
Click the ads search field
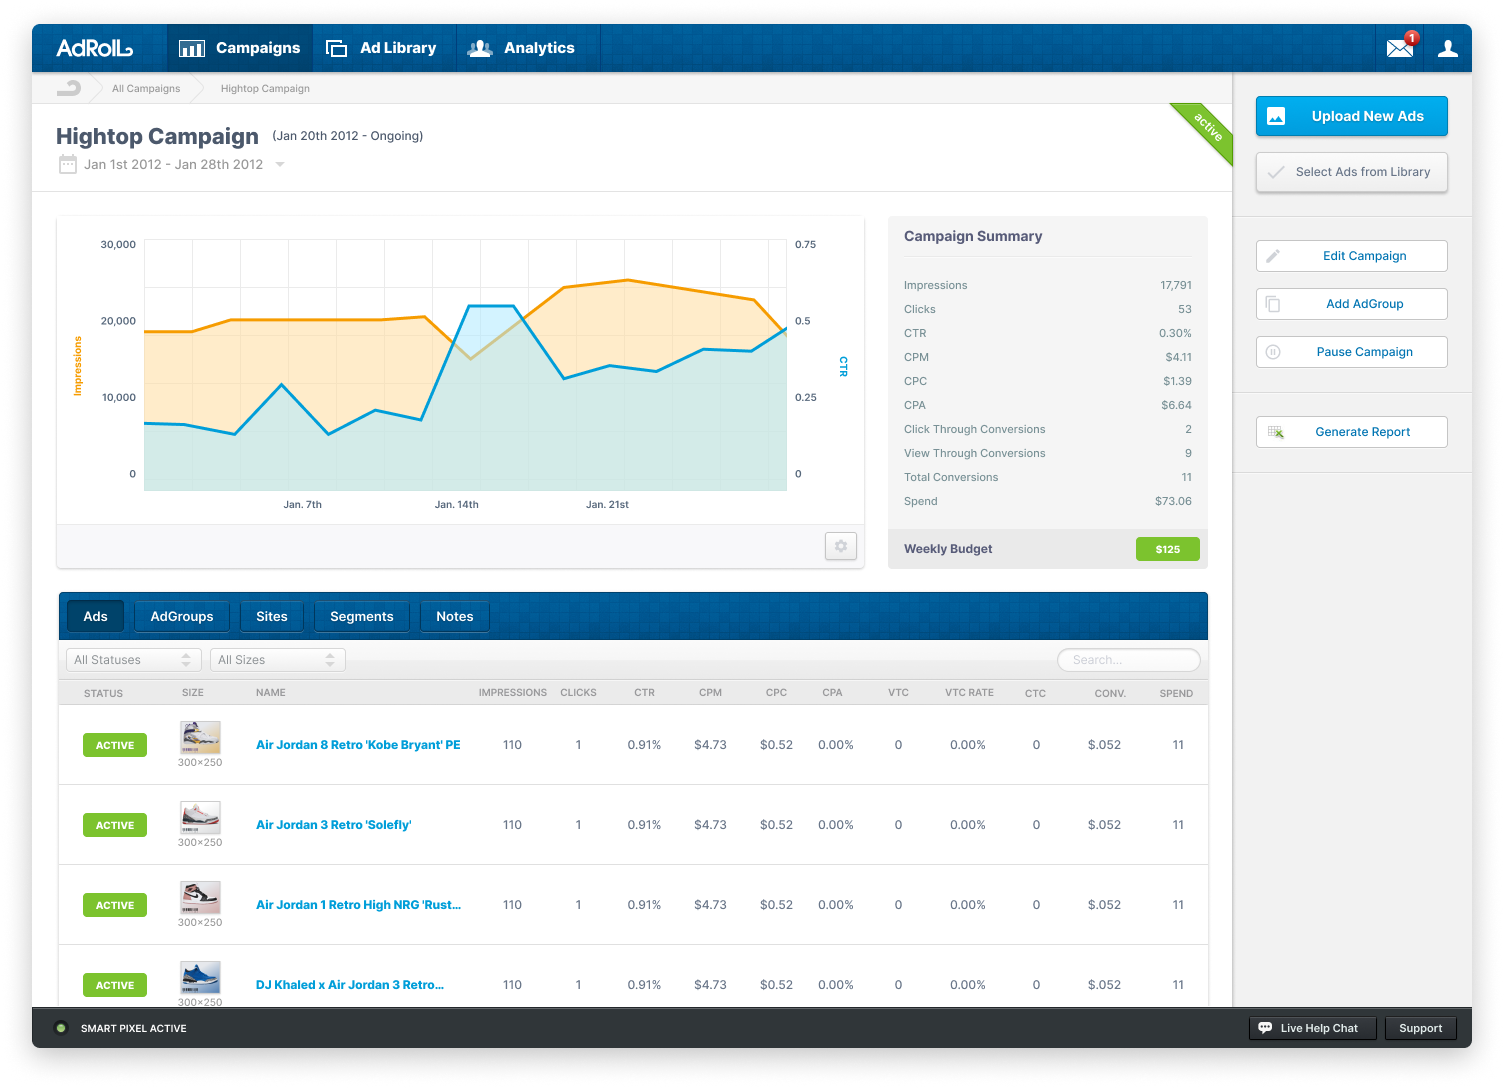pos(1128,660)
